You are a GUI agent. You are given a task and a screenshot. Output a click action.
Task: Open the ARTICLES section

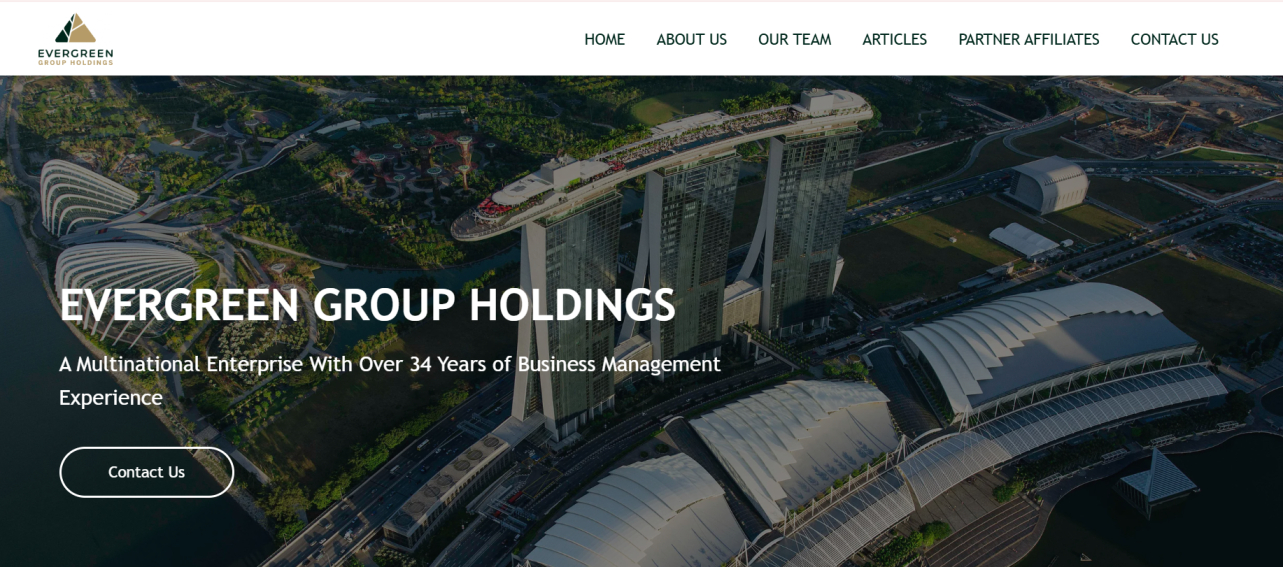(x=894, y=40)
